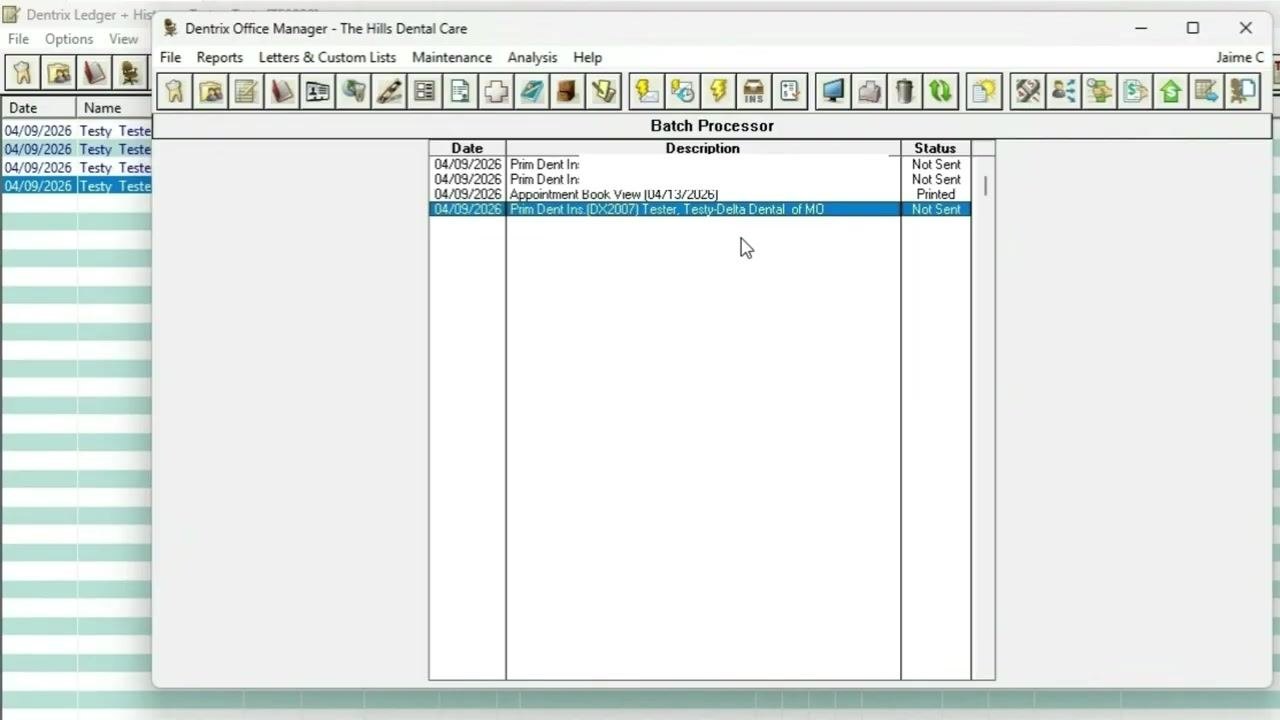The height and width of the screenshot is (720, 1280).
Task: Click the tooth icon in the Ledger window toolbar
Action: 23,73
